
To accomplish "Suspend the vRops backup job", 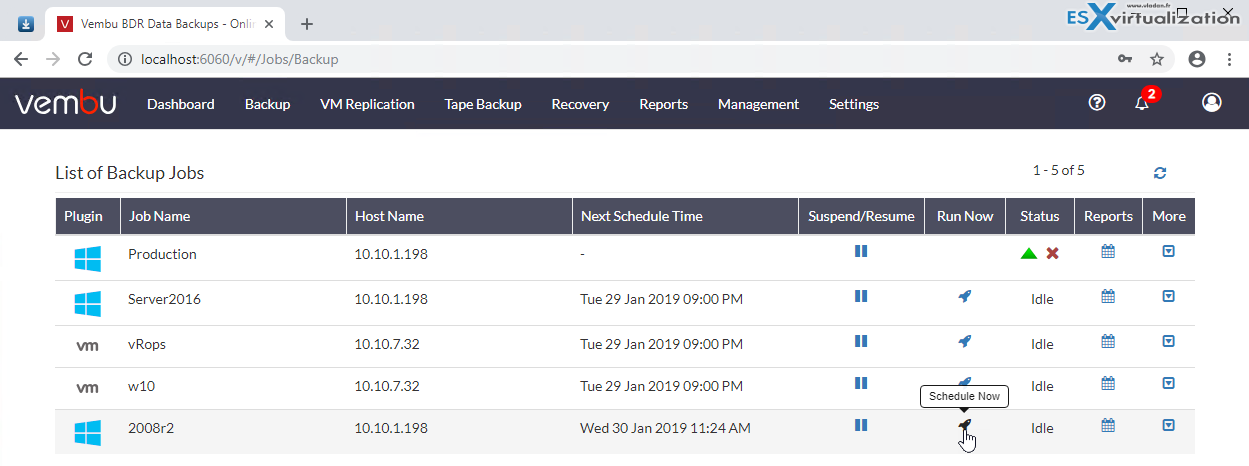I will (861, 341).
